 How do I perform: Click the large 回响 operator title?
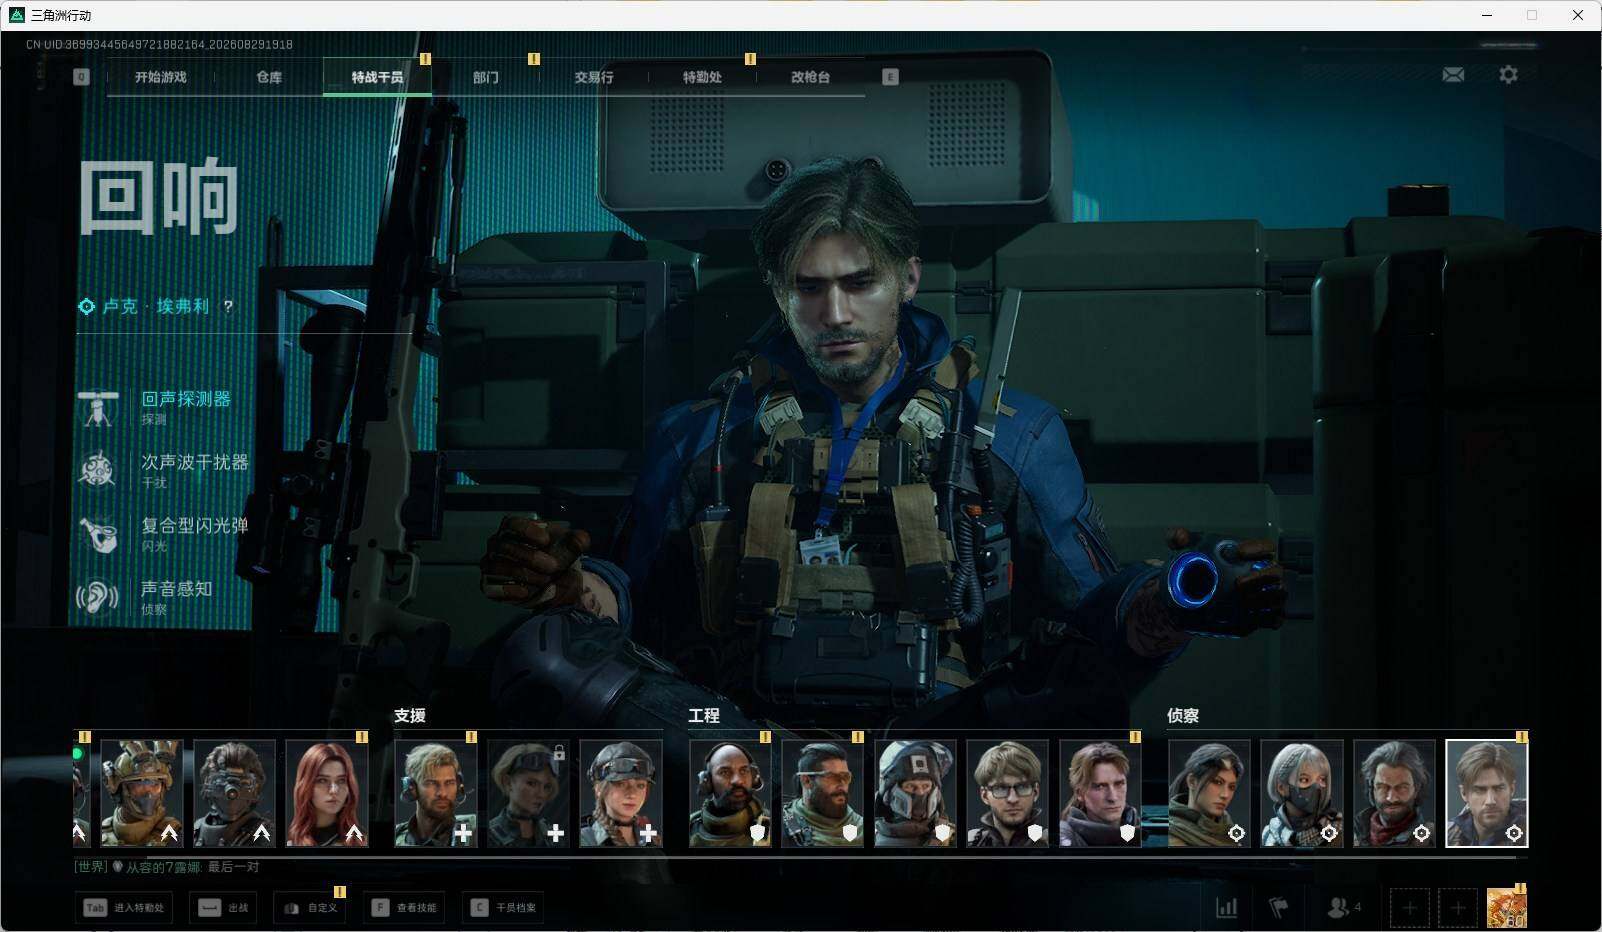click(x=159, y=196)
